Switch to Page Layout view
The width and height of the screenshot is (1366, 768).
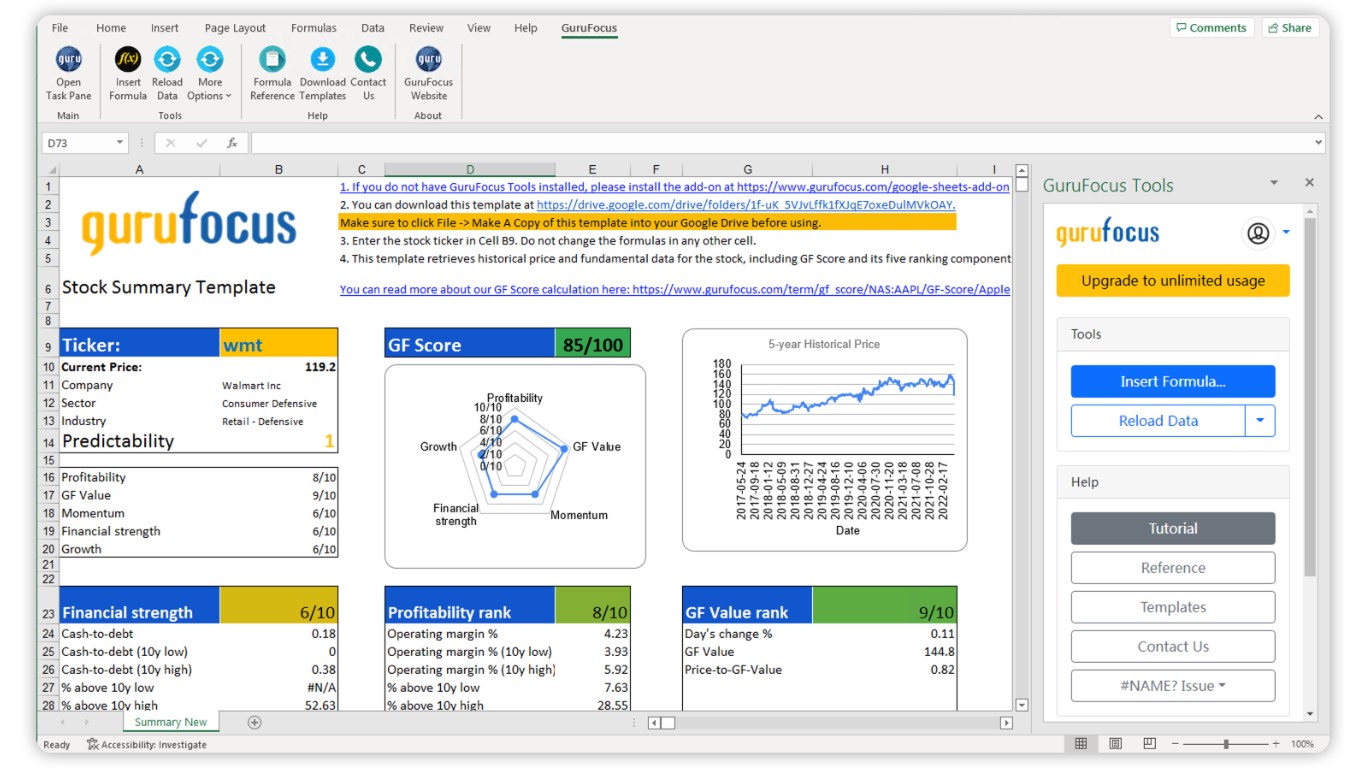click(1115, 744)
